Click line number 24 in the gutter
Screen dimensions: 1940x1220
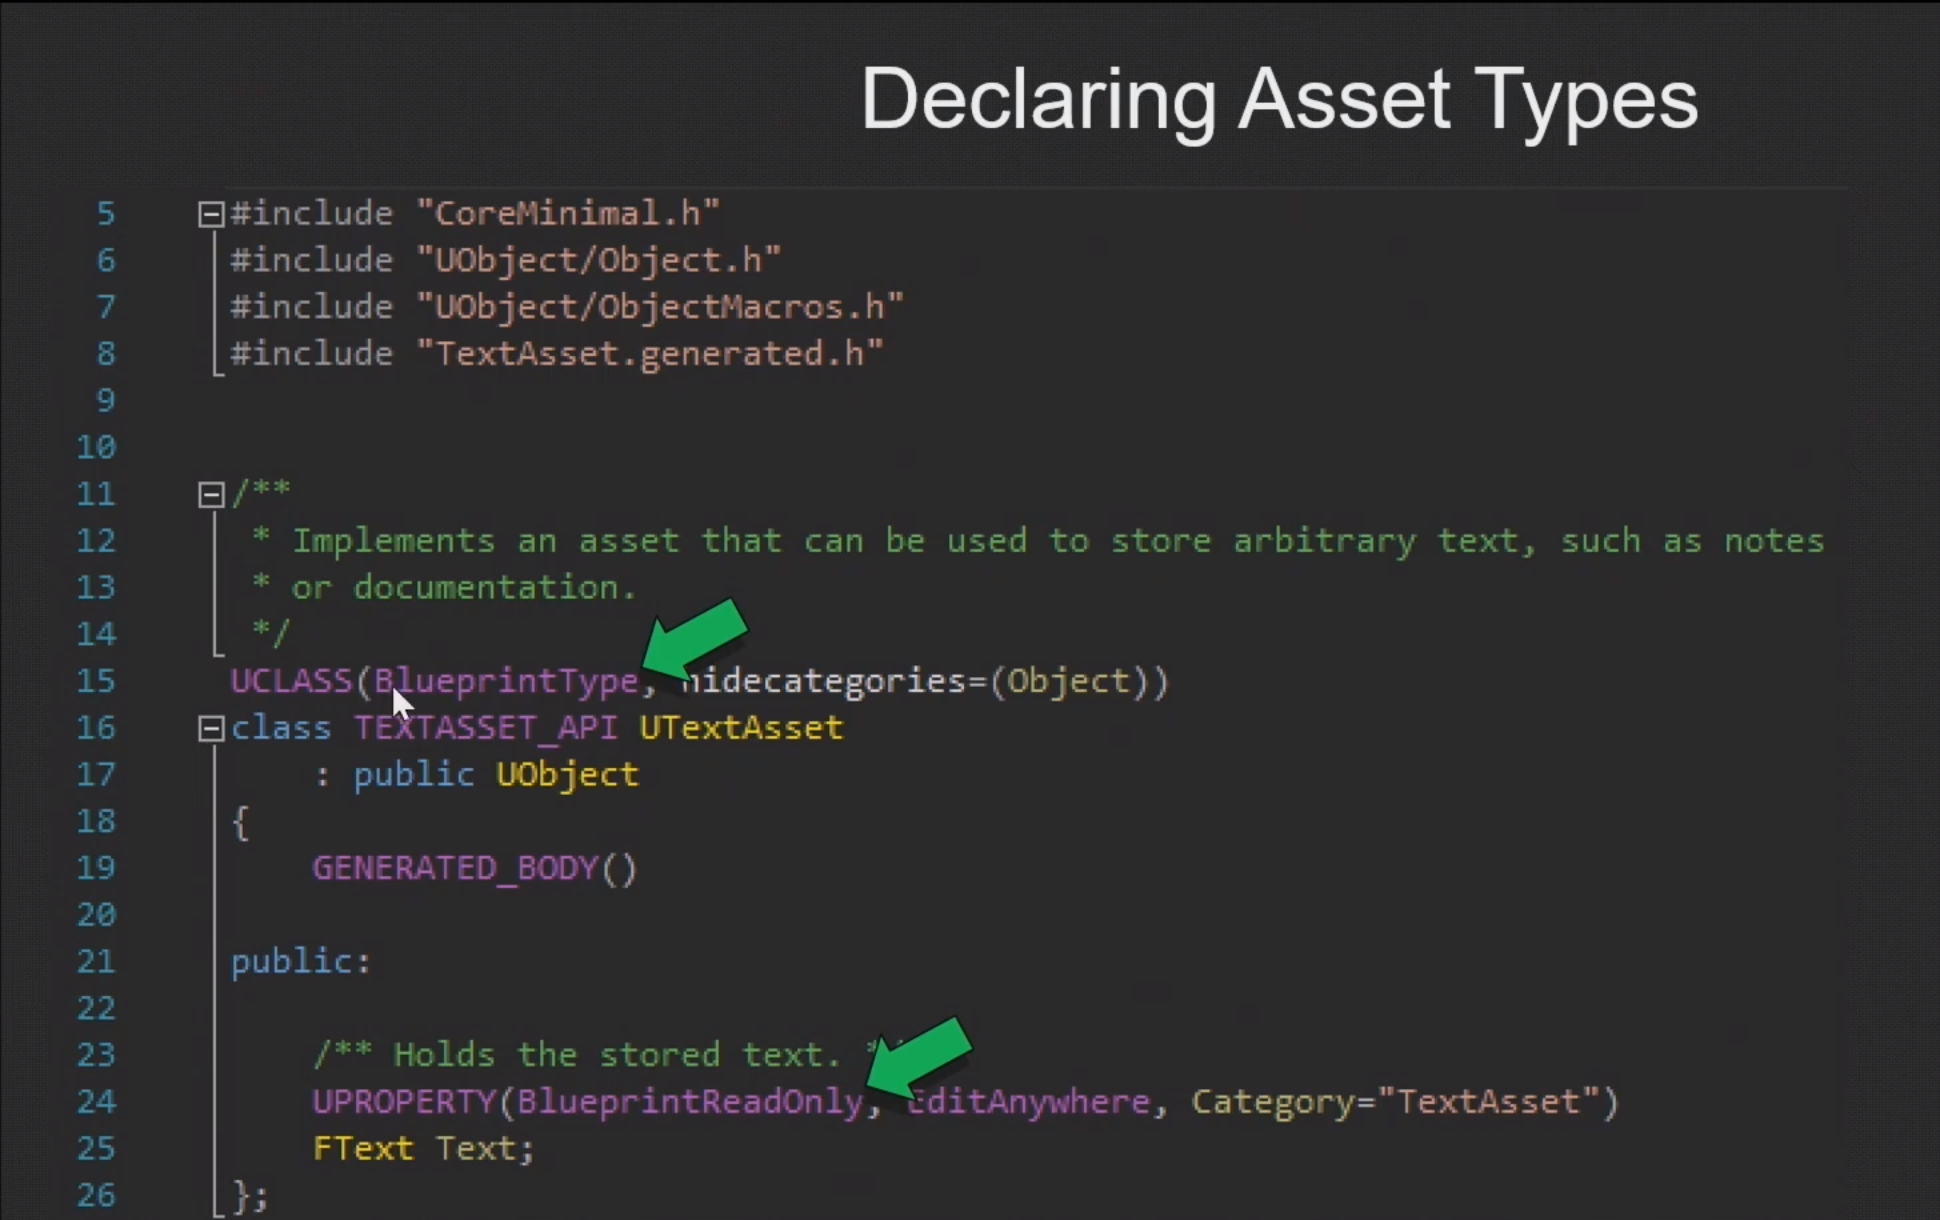tap(96, 1102)
